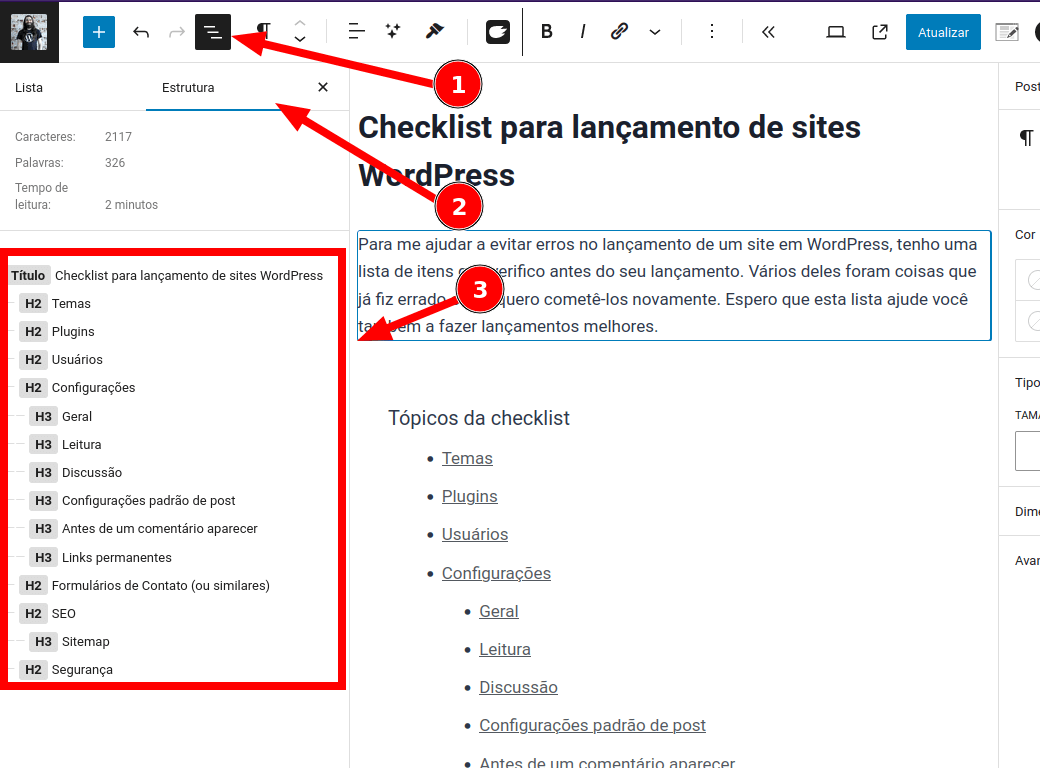Click the font size input in sidebar
1040x768 pixels.
coord(1027,451)
